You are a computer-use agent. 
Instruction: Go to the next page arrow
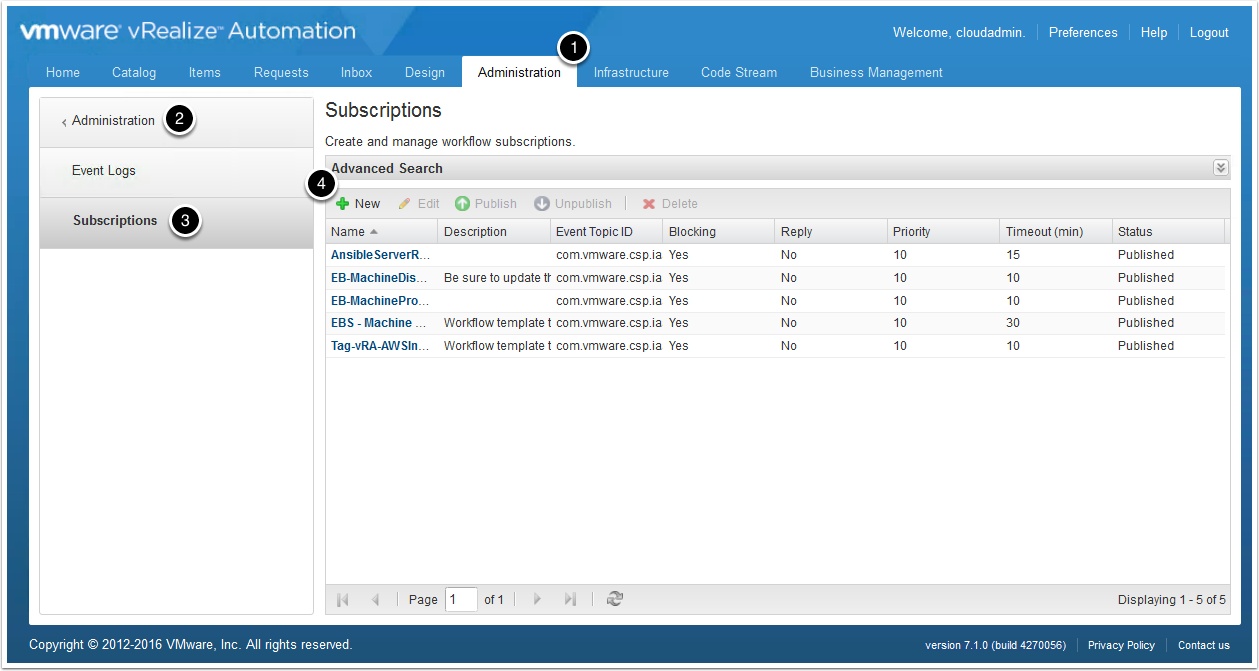537,599
